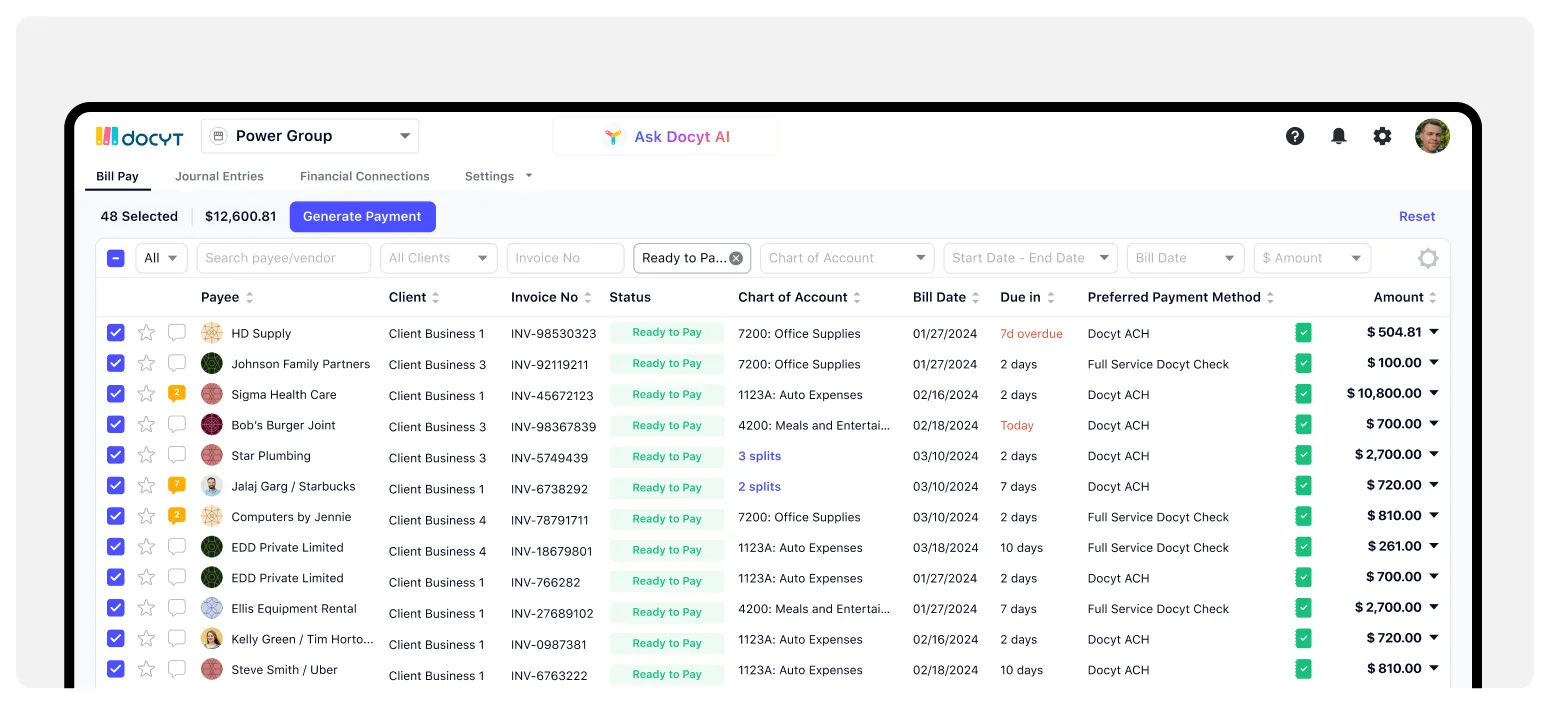The height and width of the screenshot is (705, 1550).
Task: Focus the Search payee/vendor field
Action: pos(284,258)
